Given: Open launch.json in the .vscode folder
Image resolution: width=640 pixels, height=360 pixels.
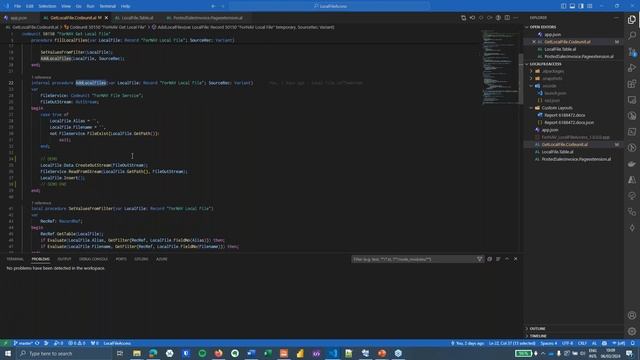Looking at the screenshot, I should [x=555, y=93].
